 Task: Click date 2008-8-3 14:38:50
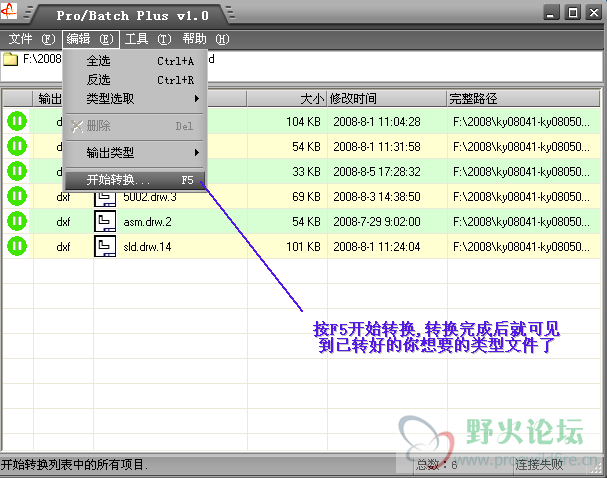[377, 197]
